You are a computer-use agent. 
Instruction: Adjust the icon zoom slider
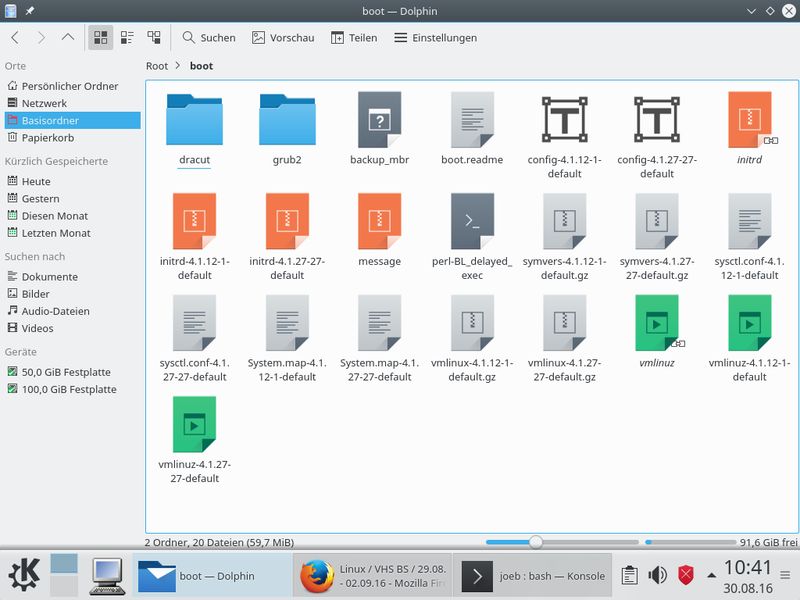(x=536, y=542)
